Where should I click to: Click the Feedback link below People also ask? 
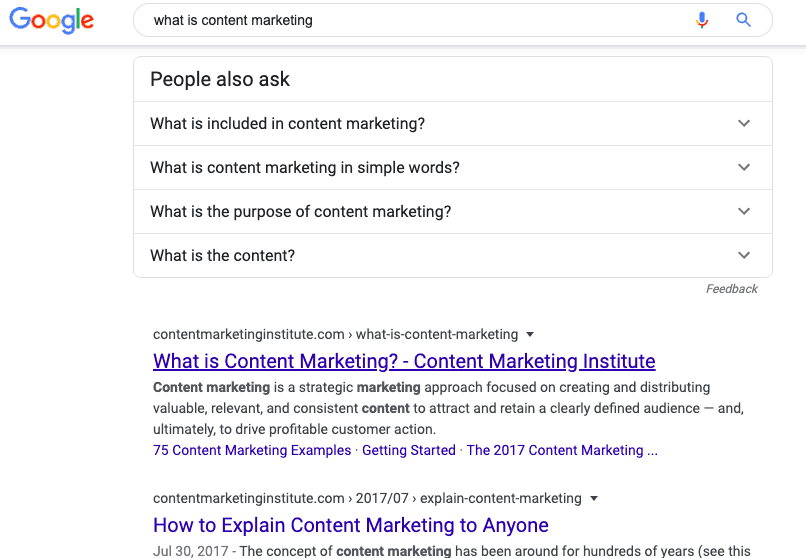(731, 289)
